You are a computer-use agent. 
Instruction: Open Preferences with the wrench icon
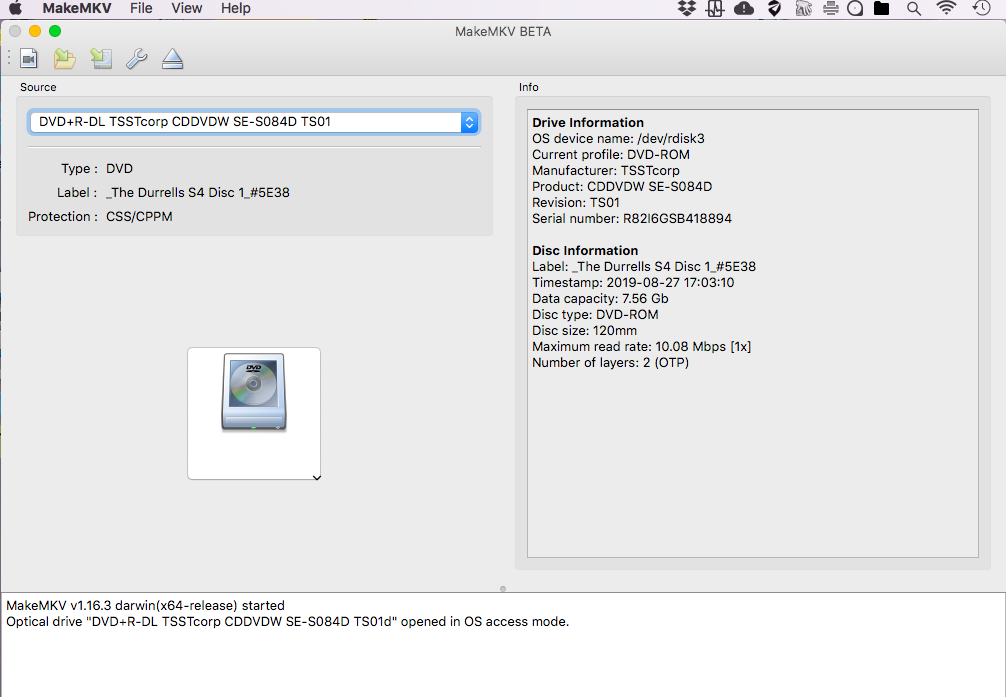click(137, 59)
